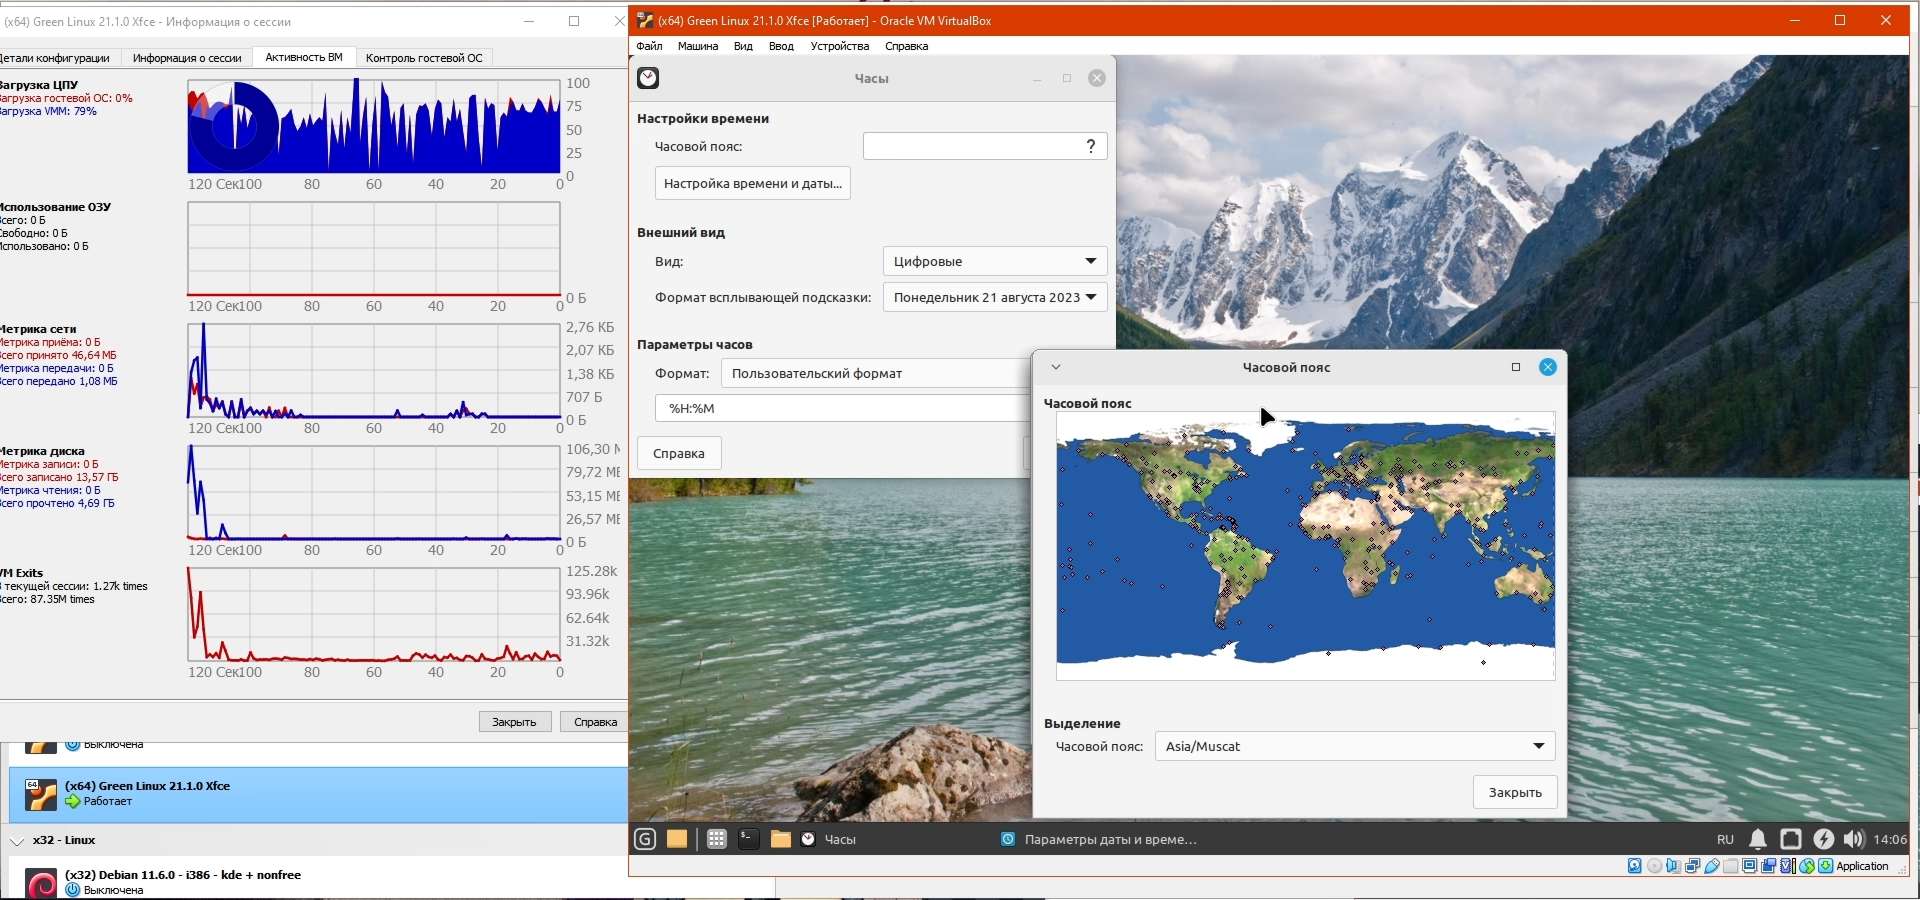
Task: Expand the clock view dropdown showing Цифровые
Action: (994, 261)
